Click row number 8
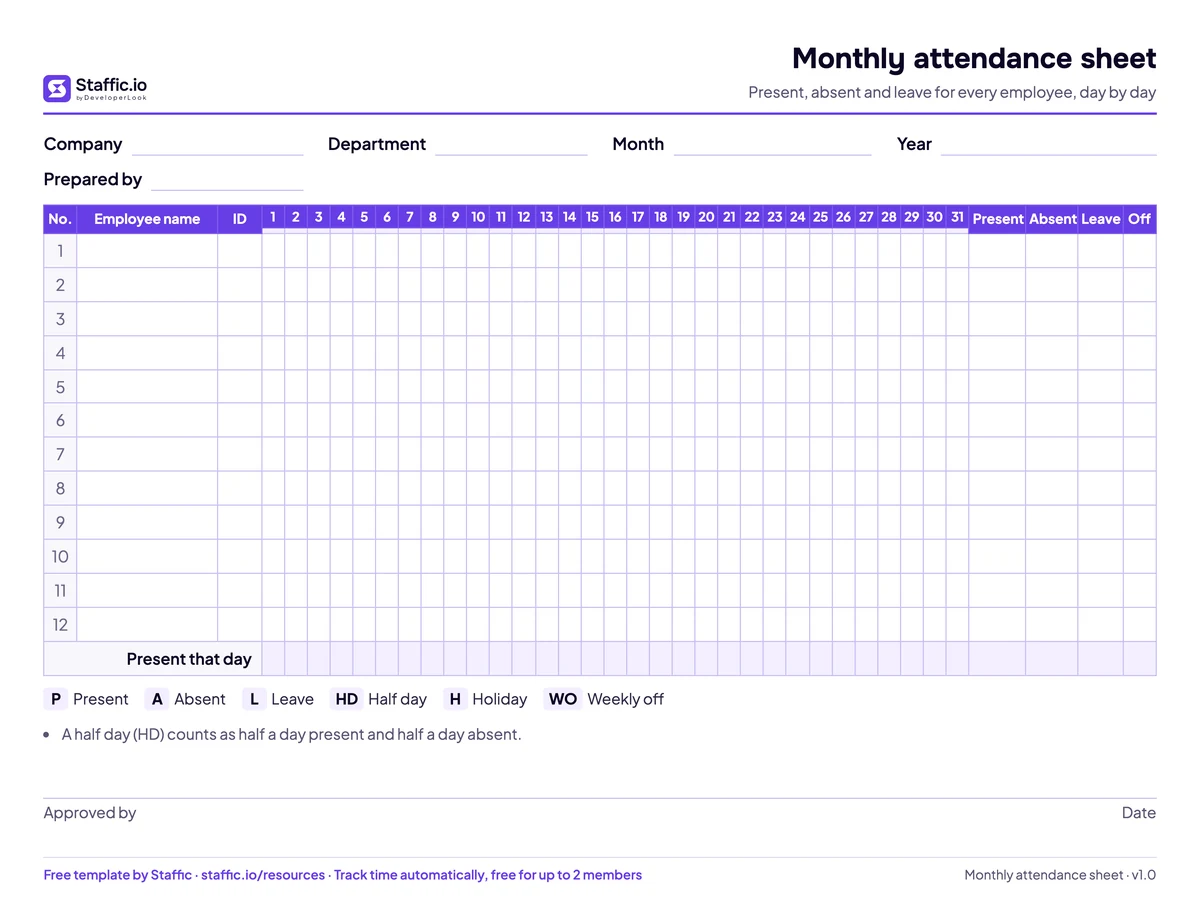Screen dimensions: 1200x900 coord(60,489)
